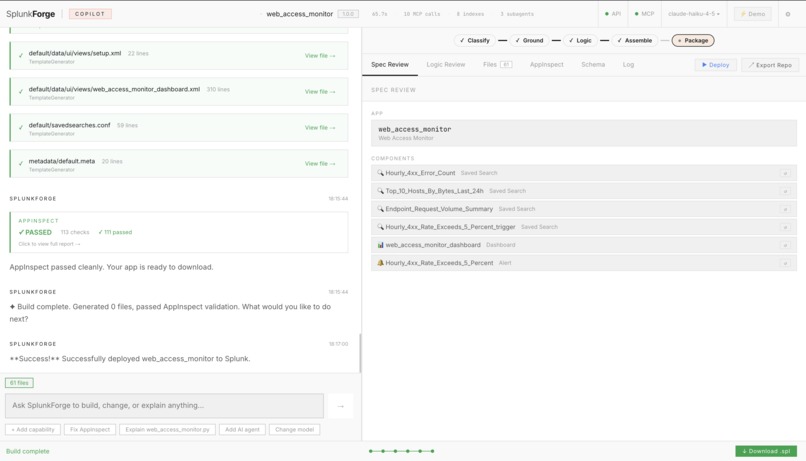This screenshot has height=461, width=806.
Task: Switch to the Spec Review tab
Action: [390, 65]
